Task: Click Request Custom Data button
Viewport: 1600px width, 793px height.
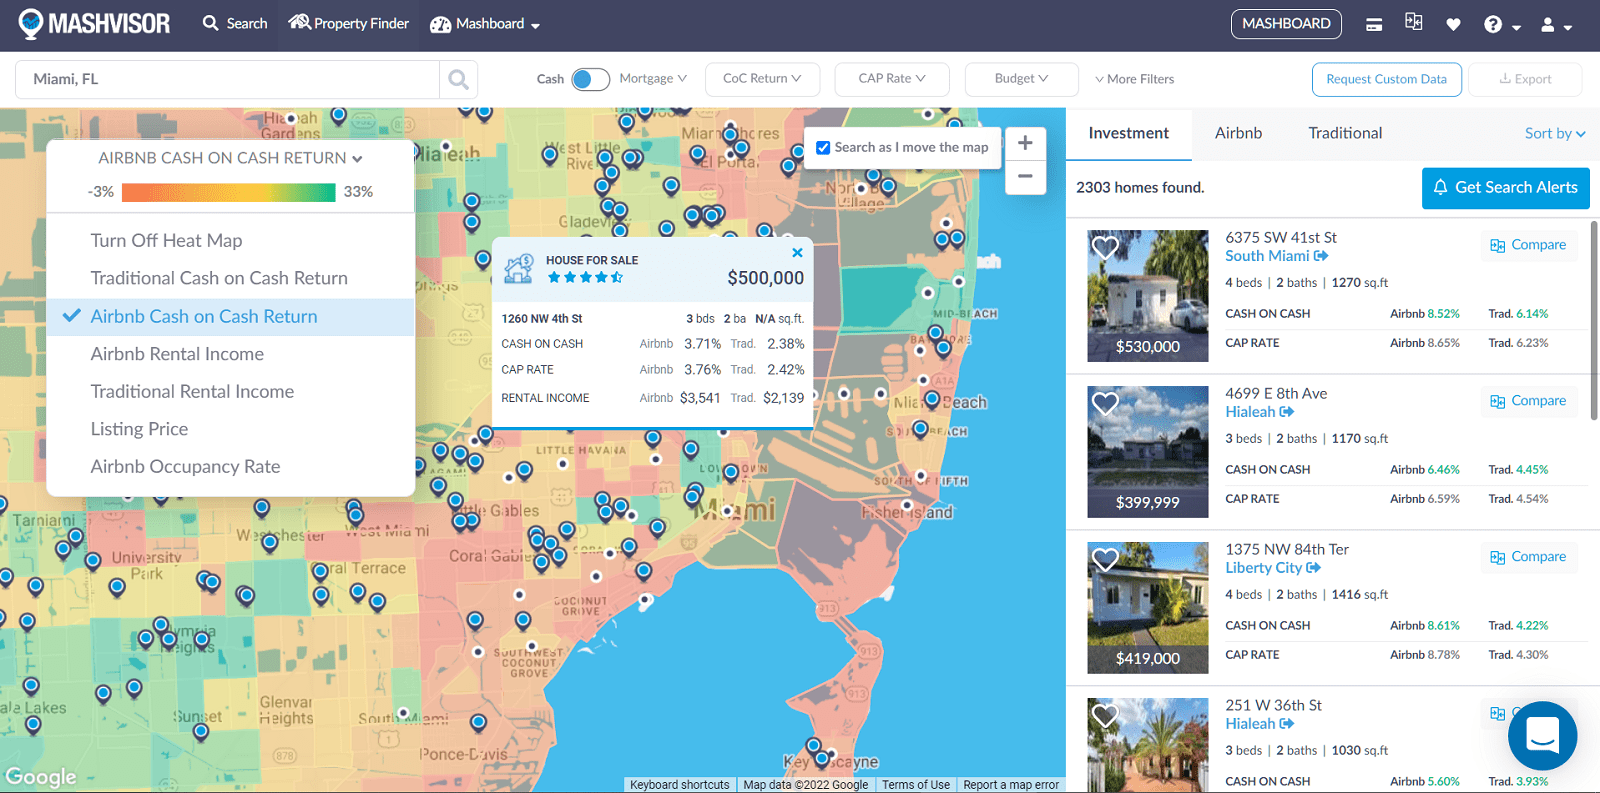Action: [x=1386, y=79]
